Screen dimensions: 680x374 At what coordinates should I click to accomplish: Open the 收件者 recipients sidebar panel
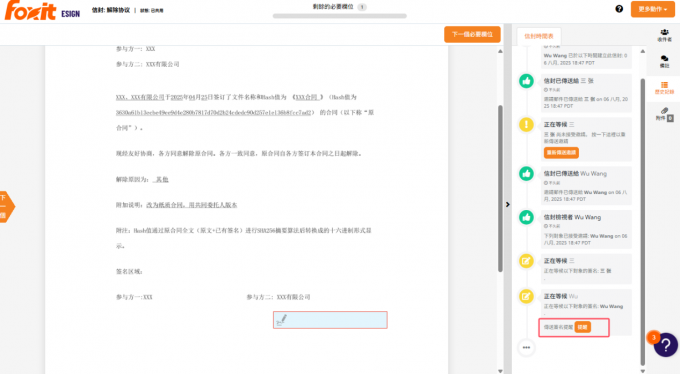(664, 35)
